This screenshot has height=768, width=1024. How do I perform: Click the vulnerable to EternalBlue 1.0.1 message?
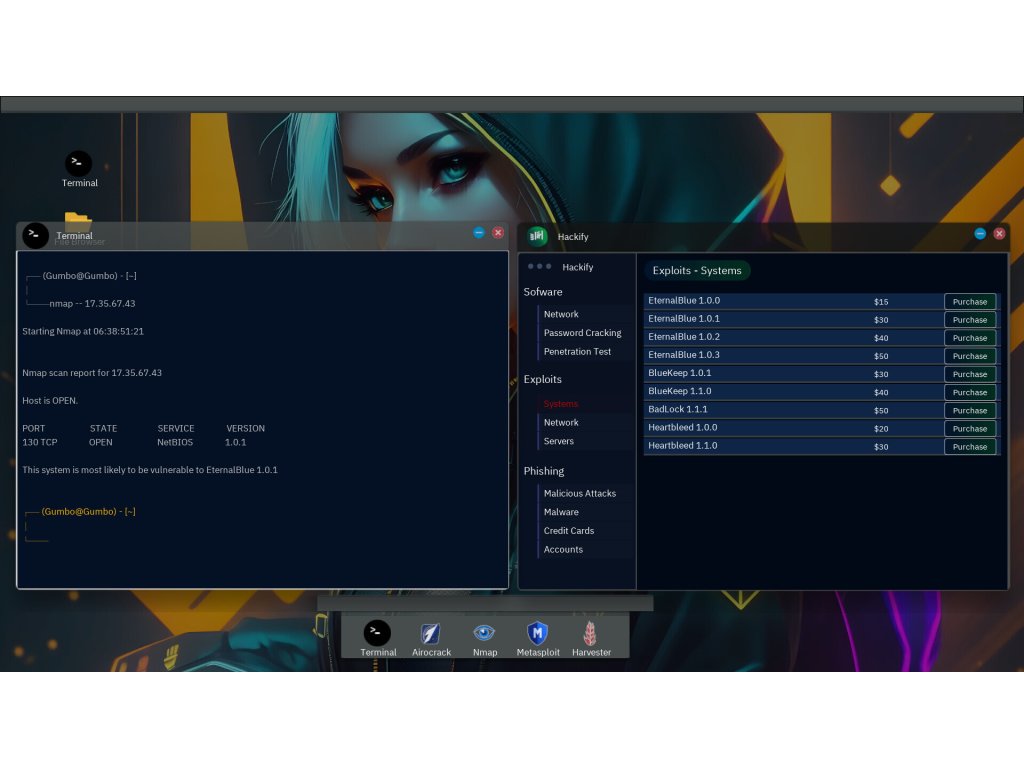tap(150, 470)
